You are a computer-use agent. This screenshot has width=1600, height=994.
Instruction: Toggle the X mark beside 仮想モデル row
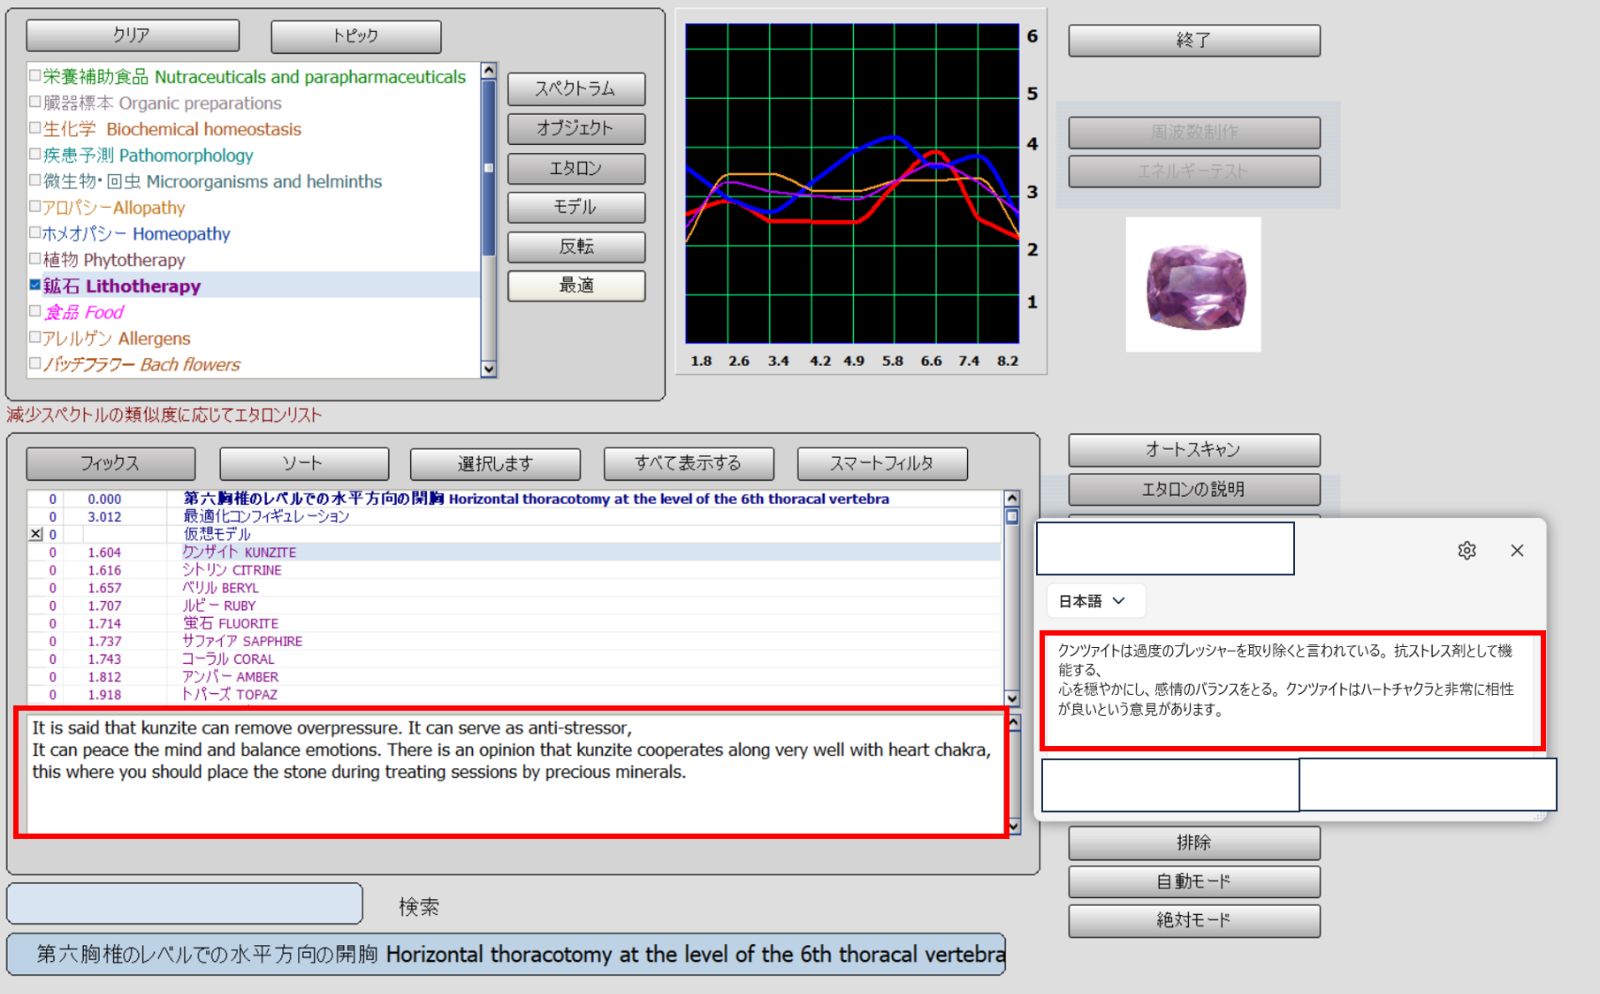click(36, 534)
